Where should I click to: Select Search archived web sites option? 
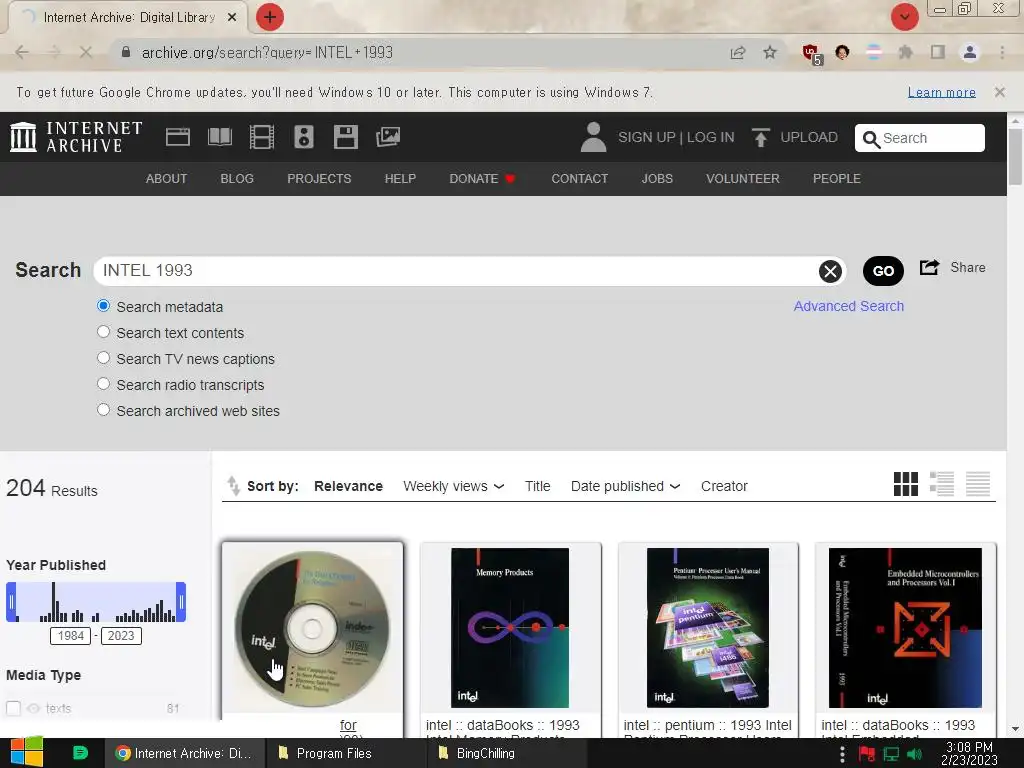(x=103, y=409)
